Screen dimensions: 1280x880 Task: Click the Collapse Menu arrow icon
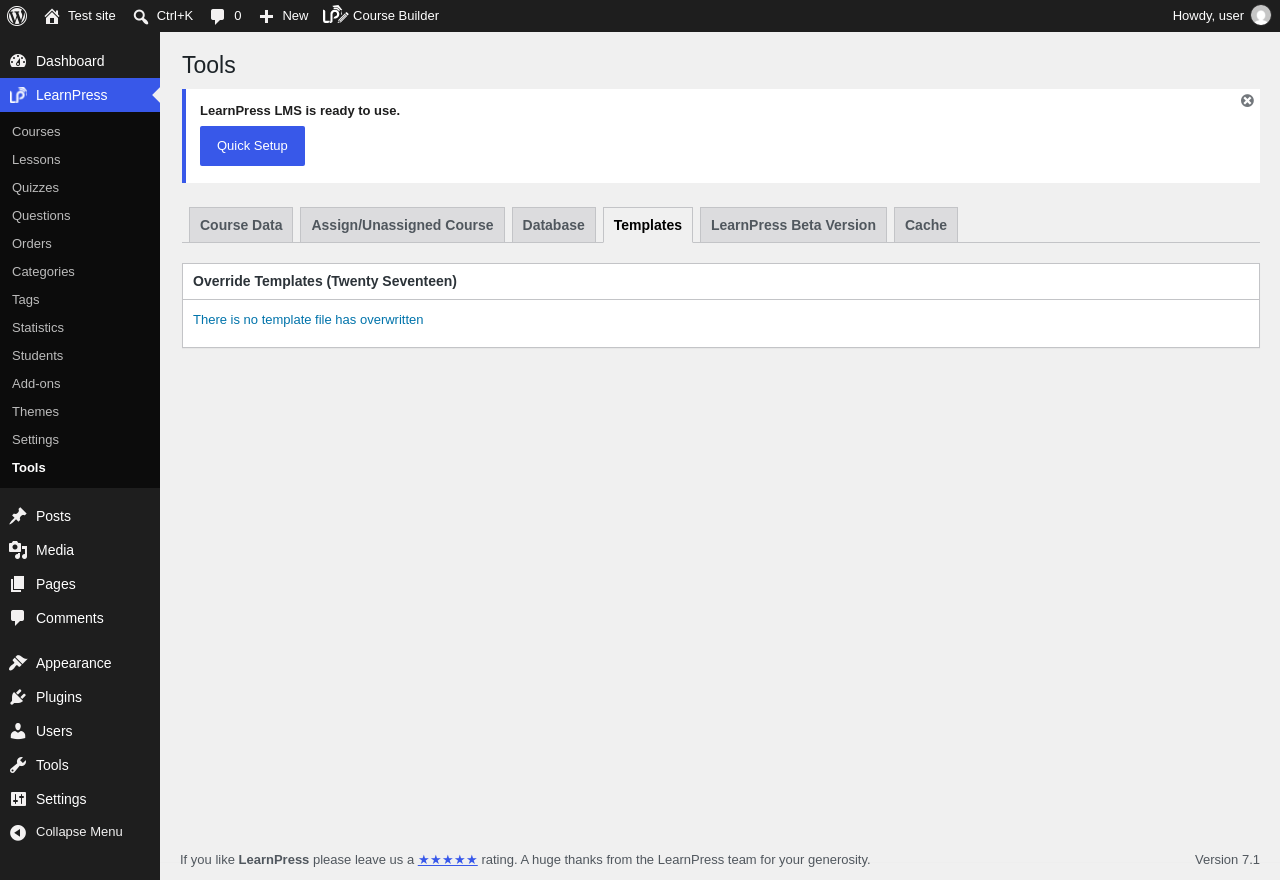click(x=18, y=832)
